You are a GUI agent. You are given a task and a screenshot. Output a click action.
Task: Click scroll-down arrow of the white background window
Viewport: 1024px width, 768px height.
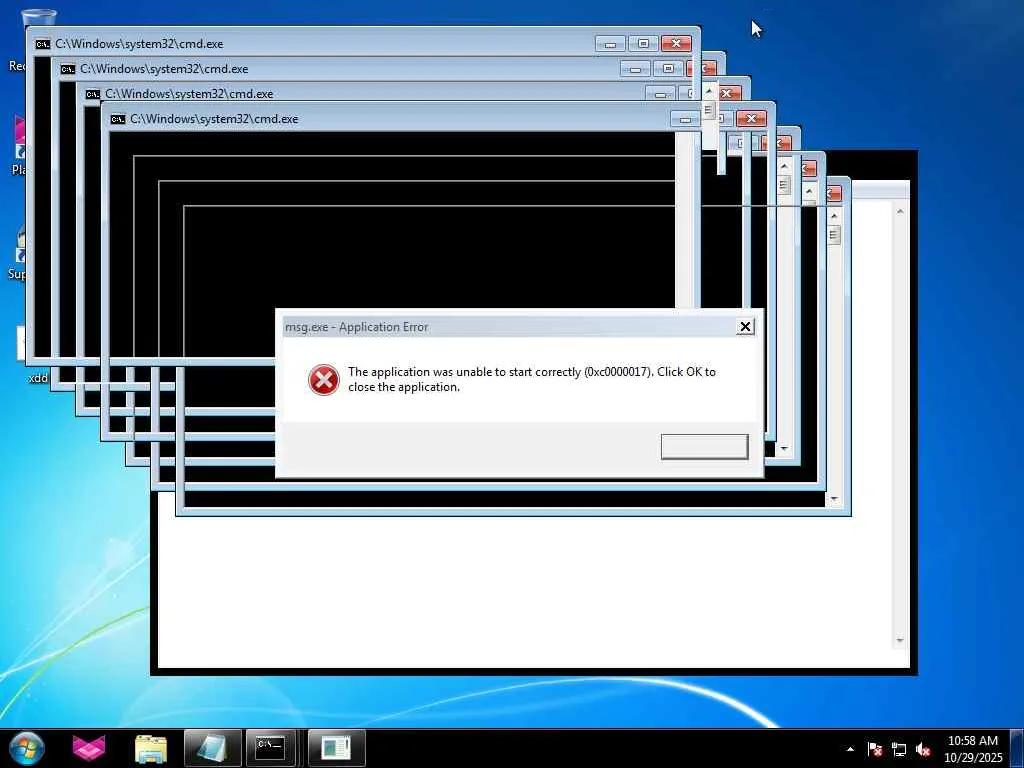click(x=900, y=641)
